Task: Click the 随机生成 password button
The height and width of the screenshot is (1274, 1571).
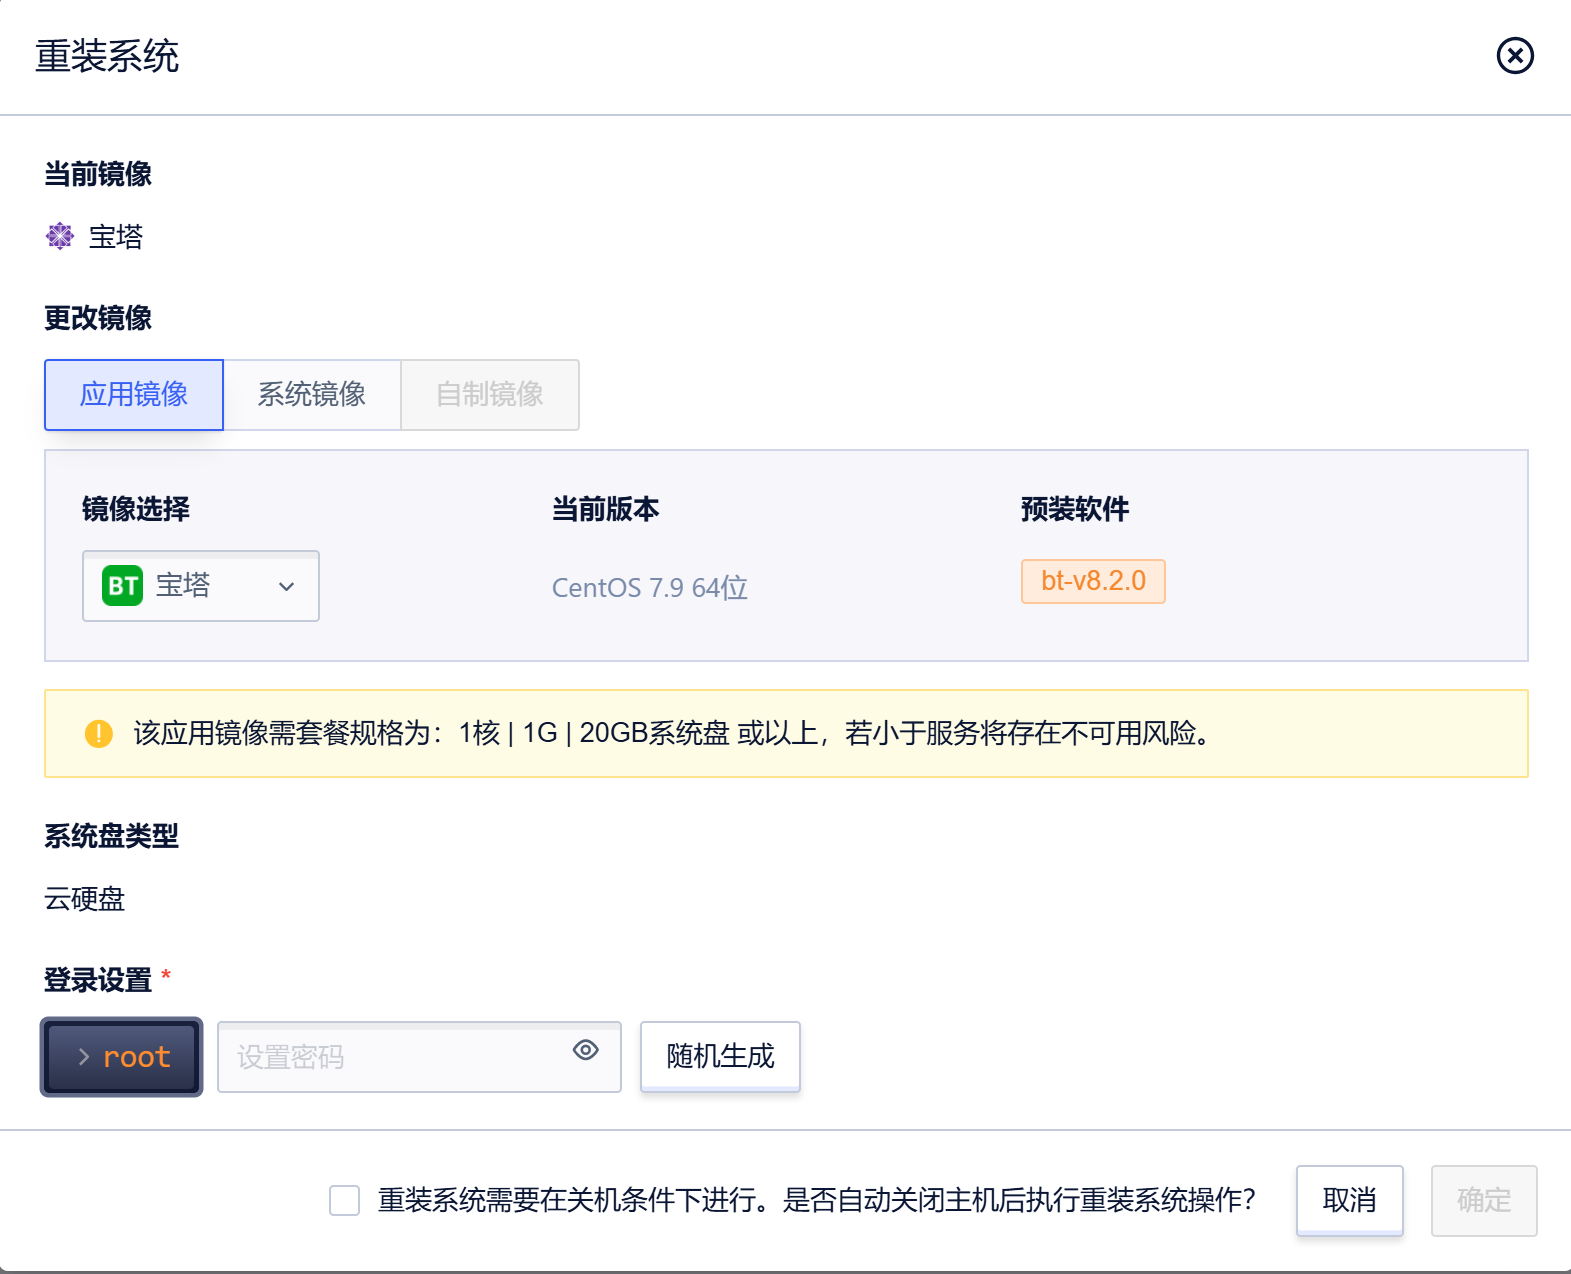Action: [x=720, y=1056]
